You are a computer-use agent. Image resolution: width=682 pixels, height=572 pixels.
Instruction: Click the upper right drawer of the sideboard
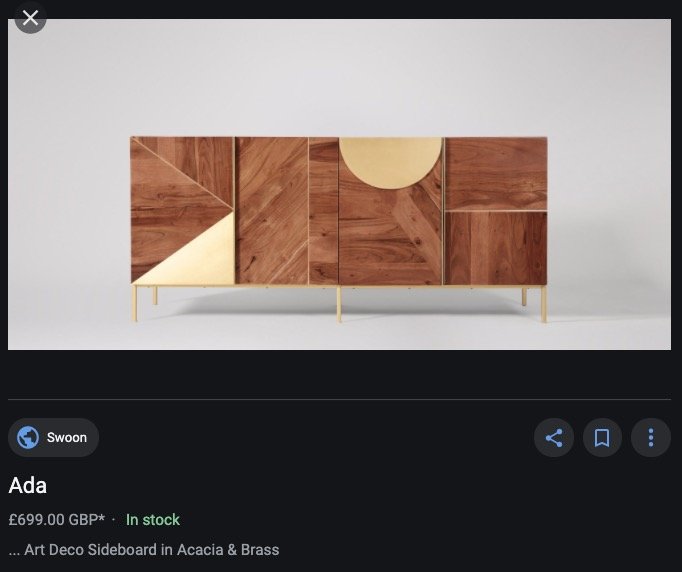pyautogui.click(x=496, y=174)
